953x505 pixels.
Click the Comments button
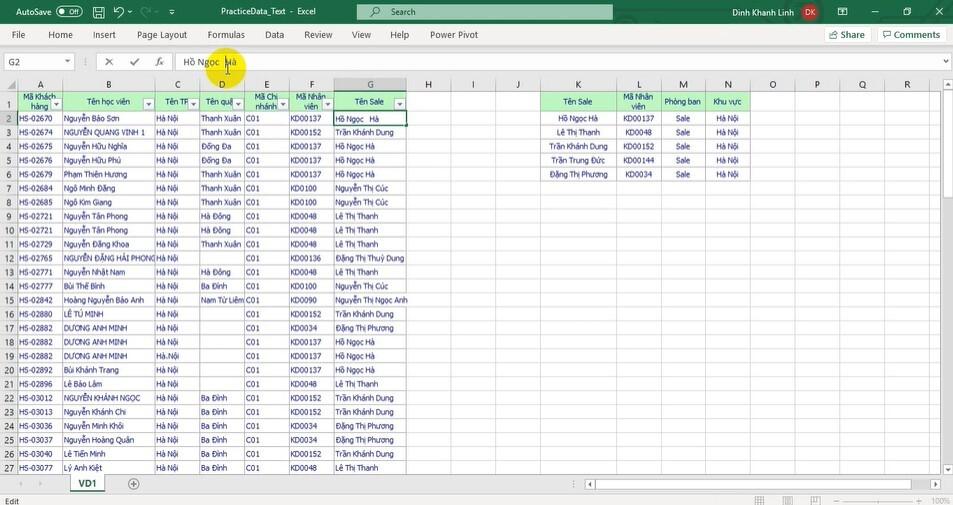point(911,35)
